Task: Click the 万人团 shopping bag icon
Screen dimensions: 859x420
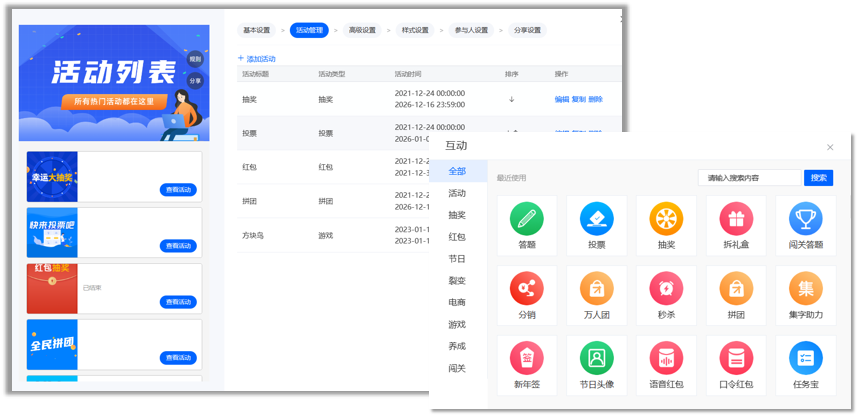Action: point(597,289)
